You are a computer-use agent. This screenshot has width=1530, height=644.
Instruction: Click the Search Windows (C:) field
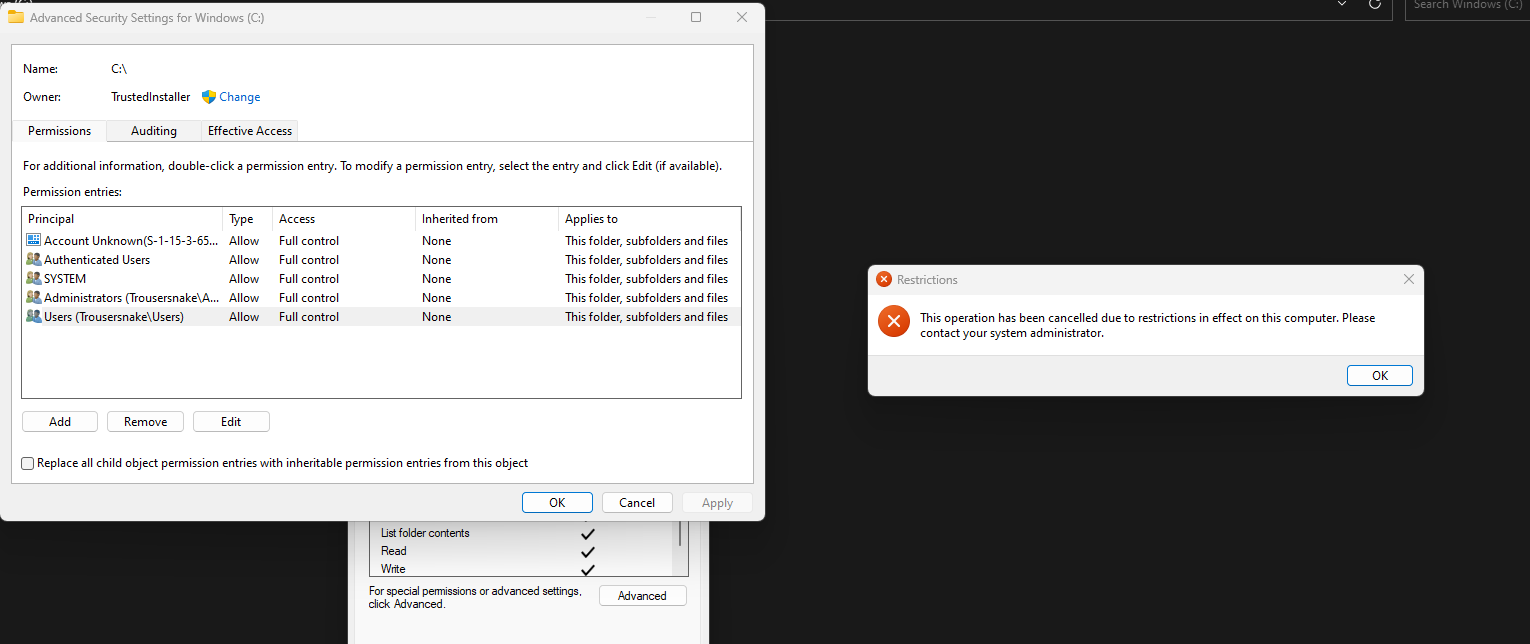[x=1467, y=5]
